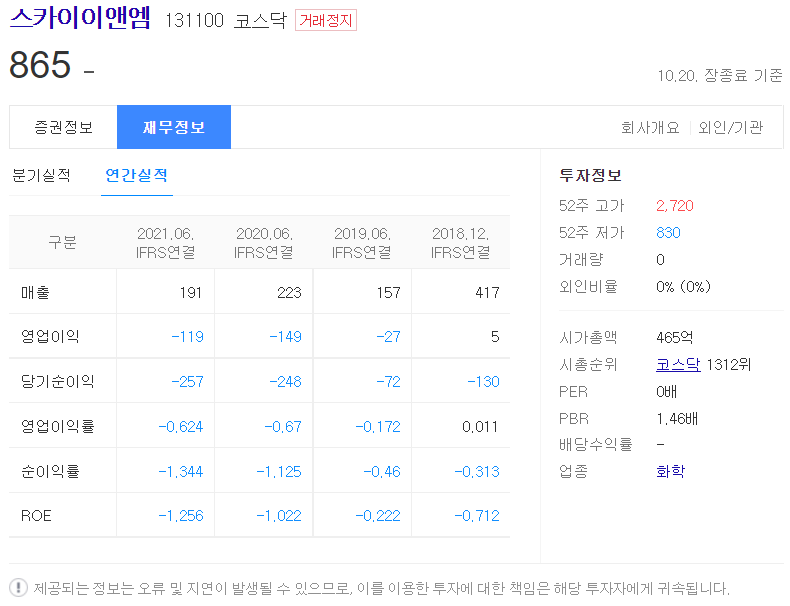
Task: Click the 매출 row label
Action: point(35,292)
